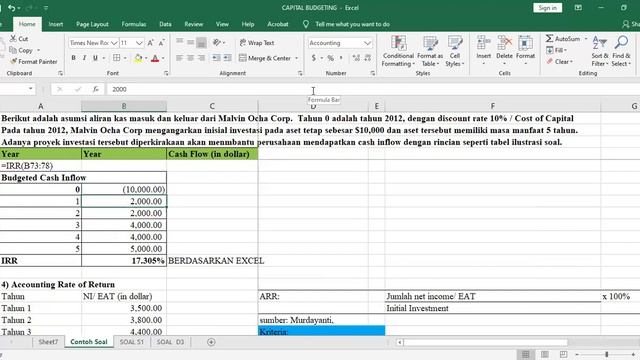Open the Accounting number format dropdown
The height and width of the screenshot is (360, 640).
(367, 43)
